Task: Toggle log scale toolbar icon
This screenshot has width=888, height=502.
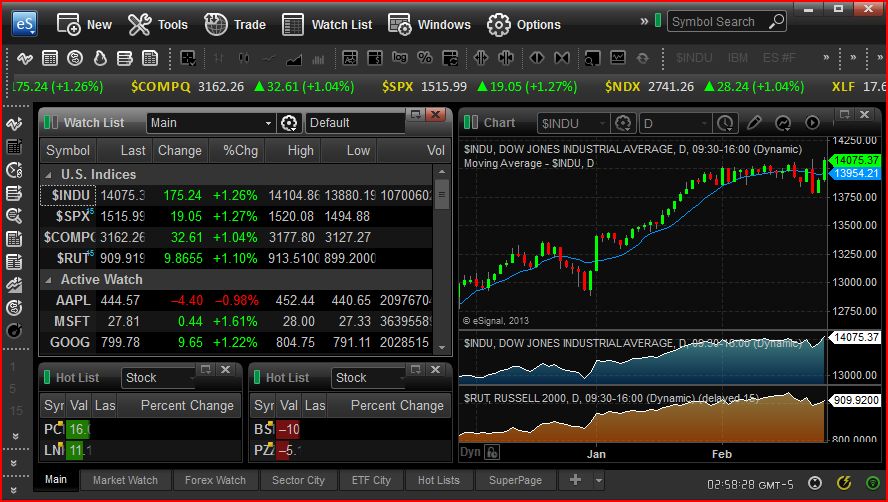Action: pyautogui.click(x=399, y=57)
